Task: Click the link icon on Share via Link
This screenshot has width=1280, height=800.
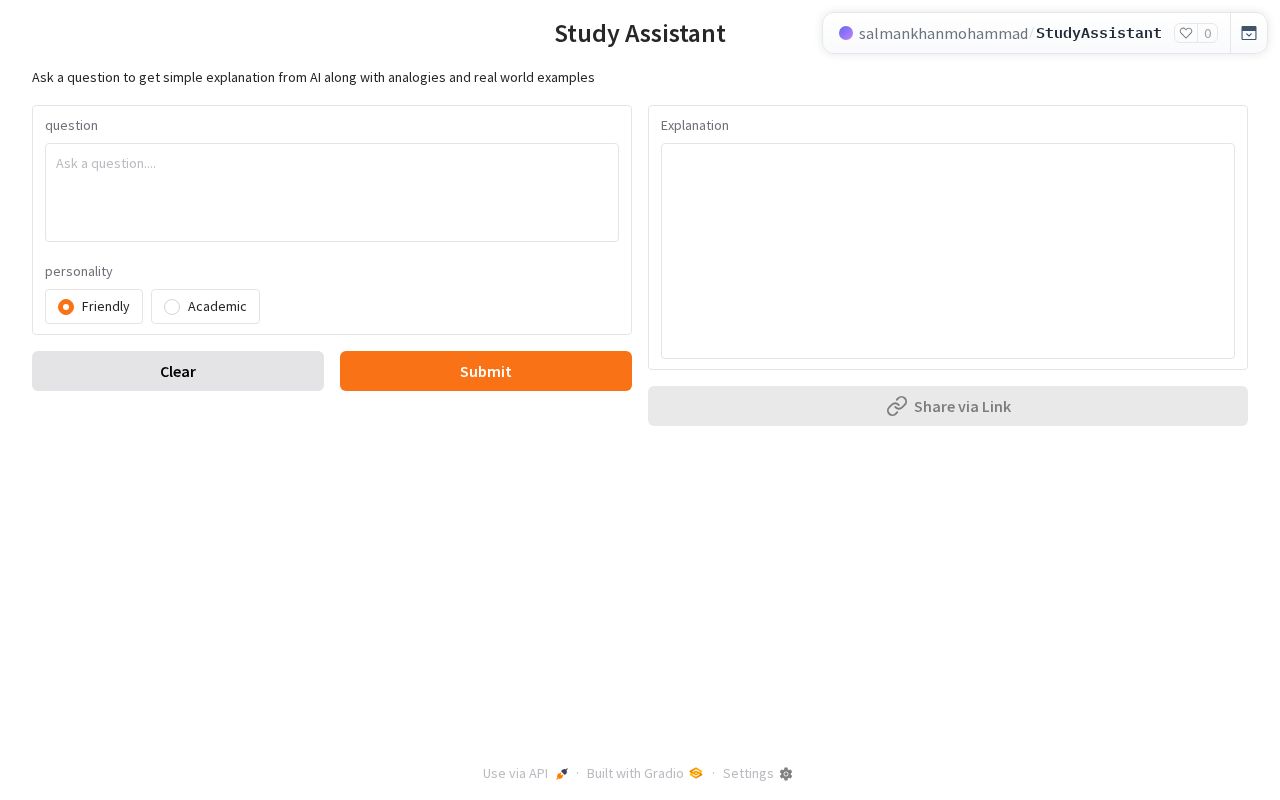Action: [x=897, y=406]
